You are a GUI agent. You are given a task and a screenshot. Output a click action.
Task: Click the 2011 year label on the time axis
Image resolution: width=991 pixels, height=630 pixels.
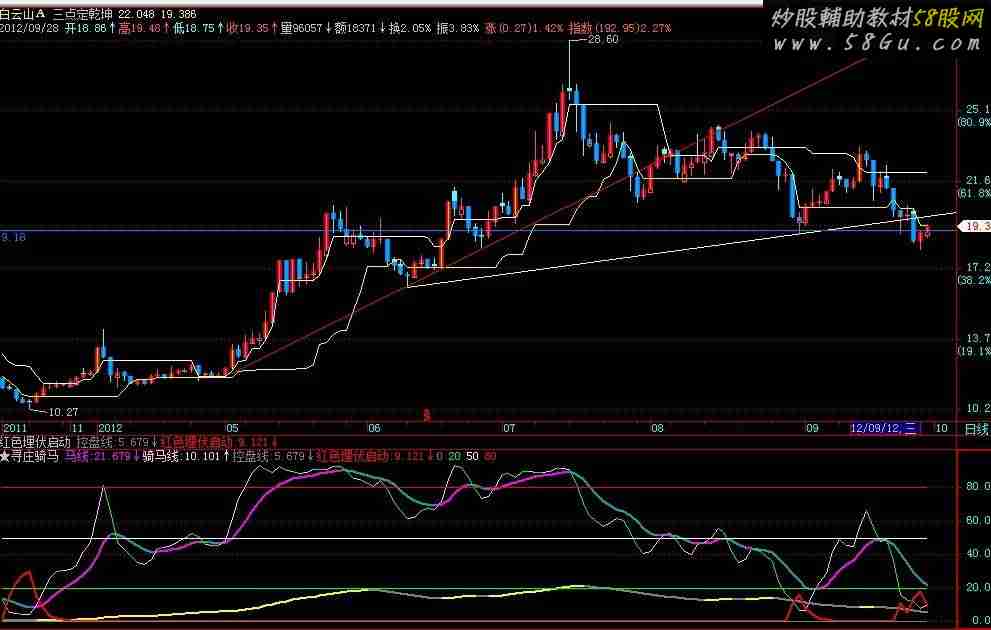tap(13, 428)
